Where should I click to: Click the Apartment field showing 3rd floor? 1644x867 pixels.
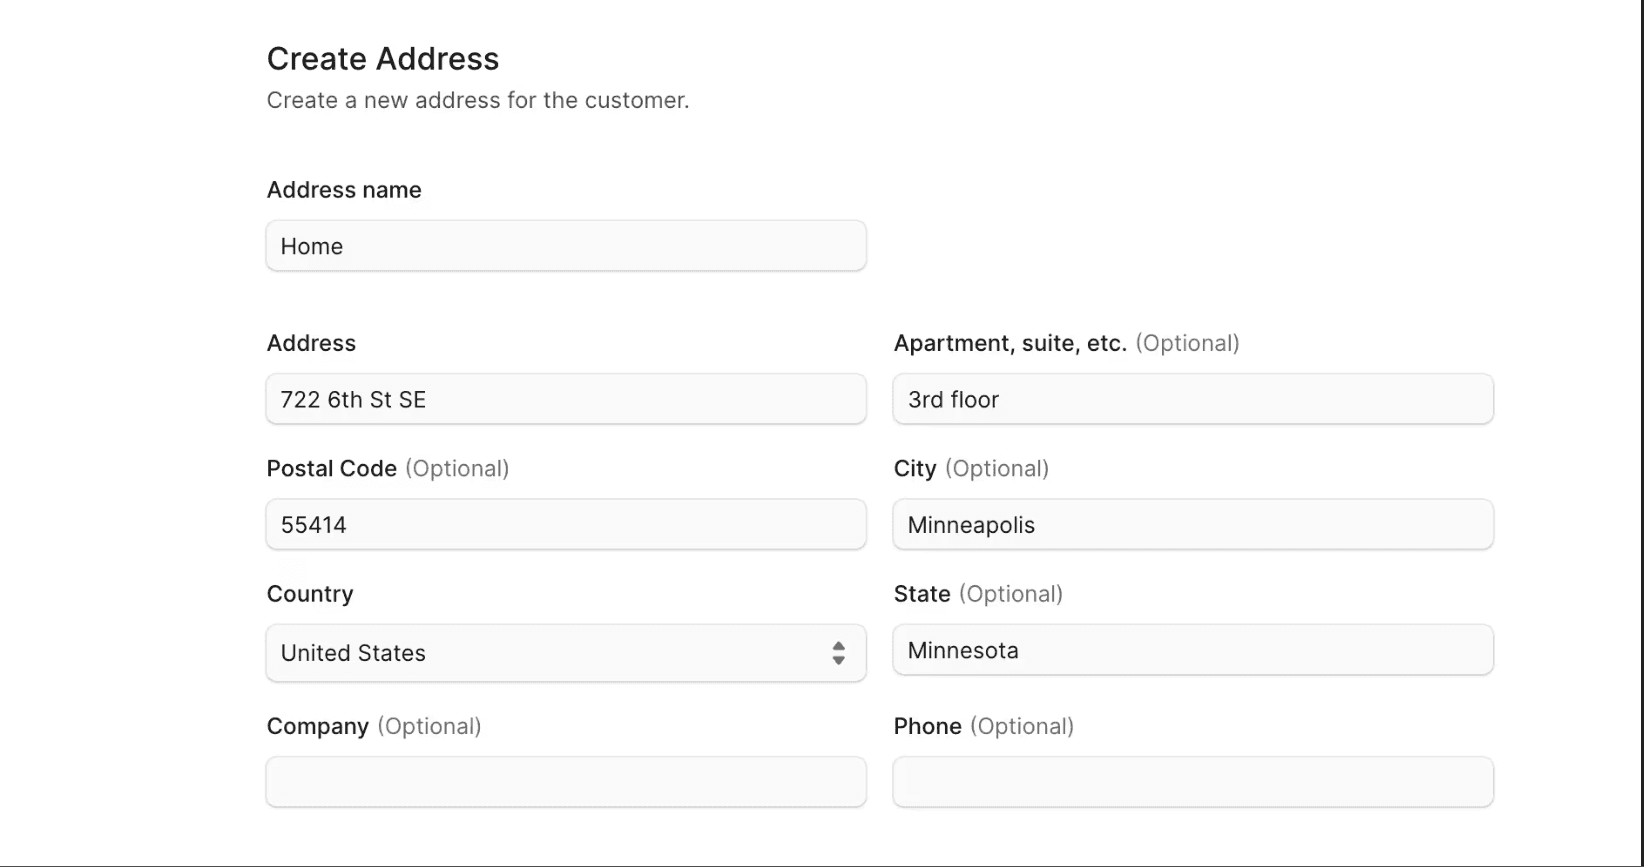click(x=1192, y=399)
